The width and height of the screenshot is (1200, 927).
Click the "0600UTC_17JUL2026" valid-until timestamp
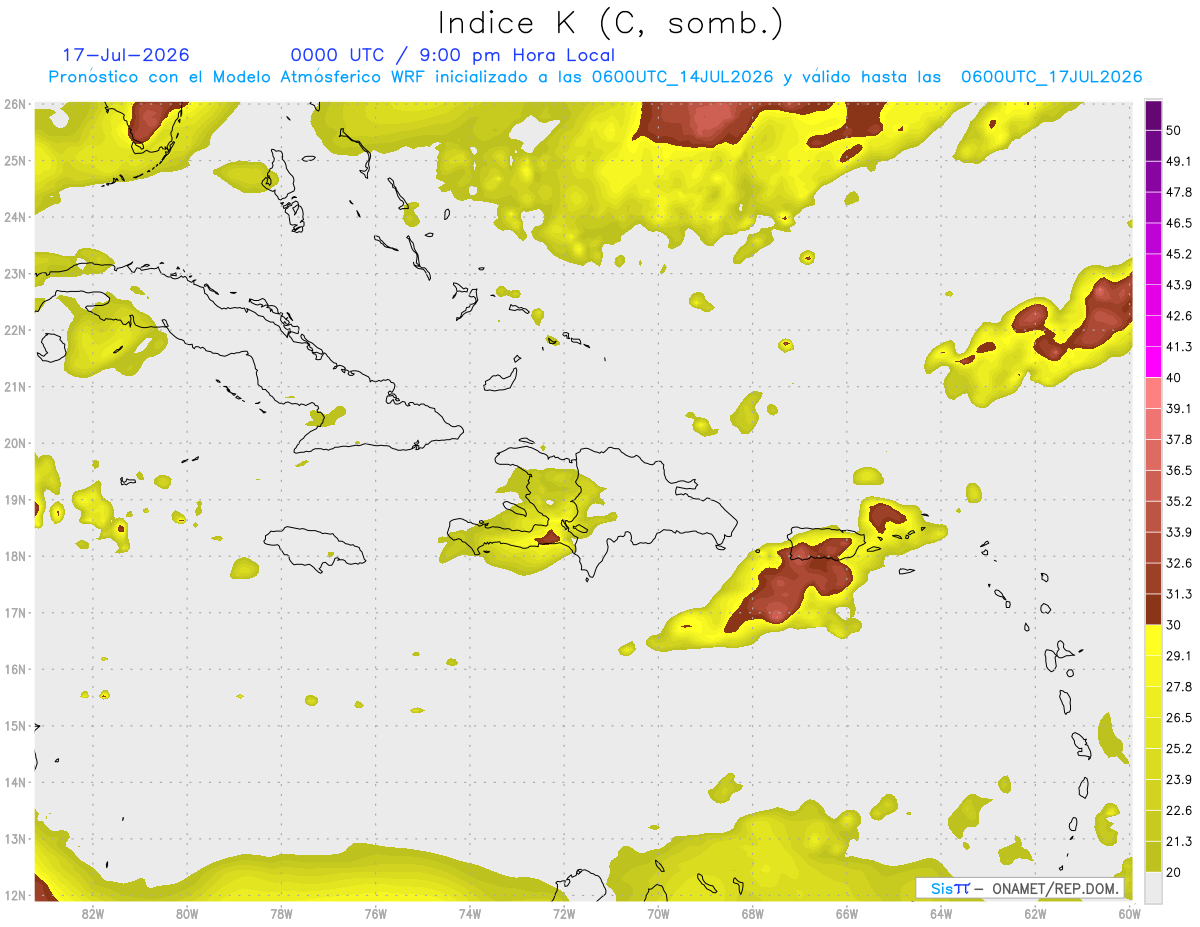click(x=1051, y=77)
